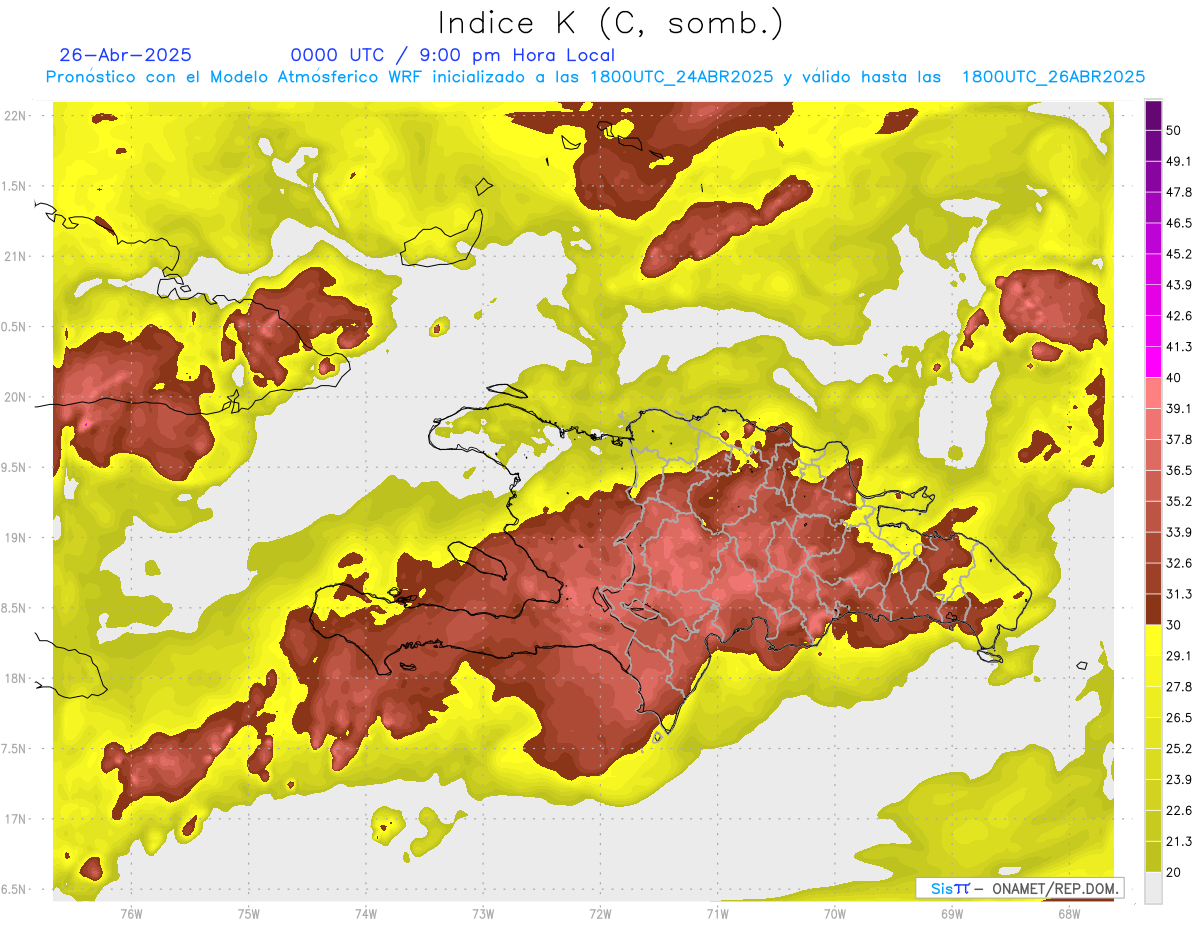Click longitude axis label "75W"
The height and width of the screenshot is (927, 1200).
[249, 914]
